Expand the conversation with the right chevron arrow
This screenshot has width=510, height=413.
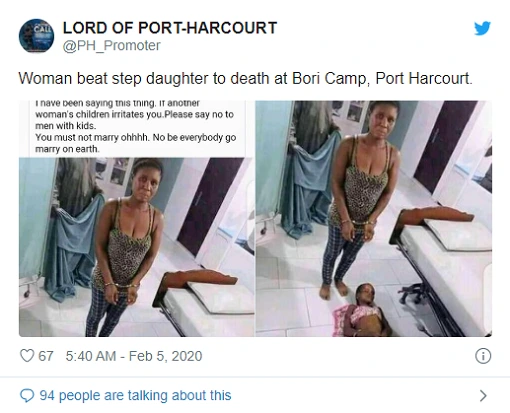point(483,396)
